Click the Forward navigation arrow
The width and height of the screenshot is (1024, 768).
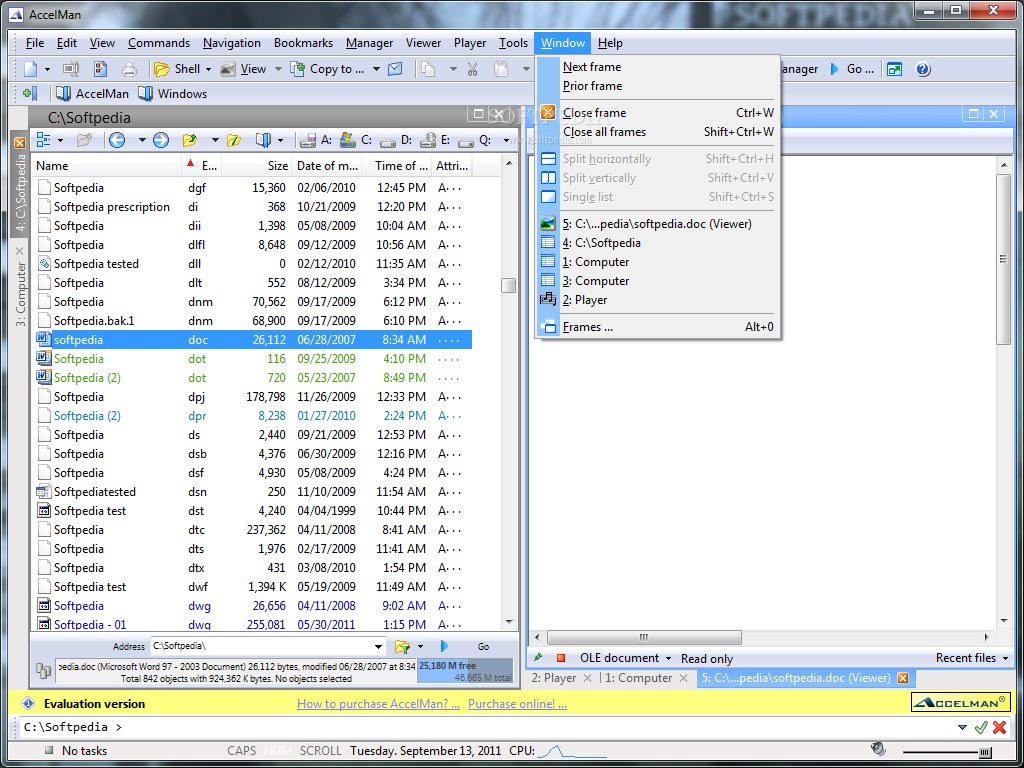click(161, 140)
